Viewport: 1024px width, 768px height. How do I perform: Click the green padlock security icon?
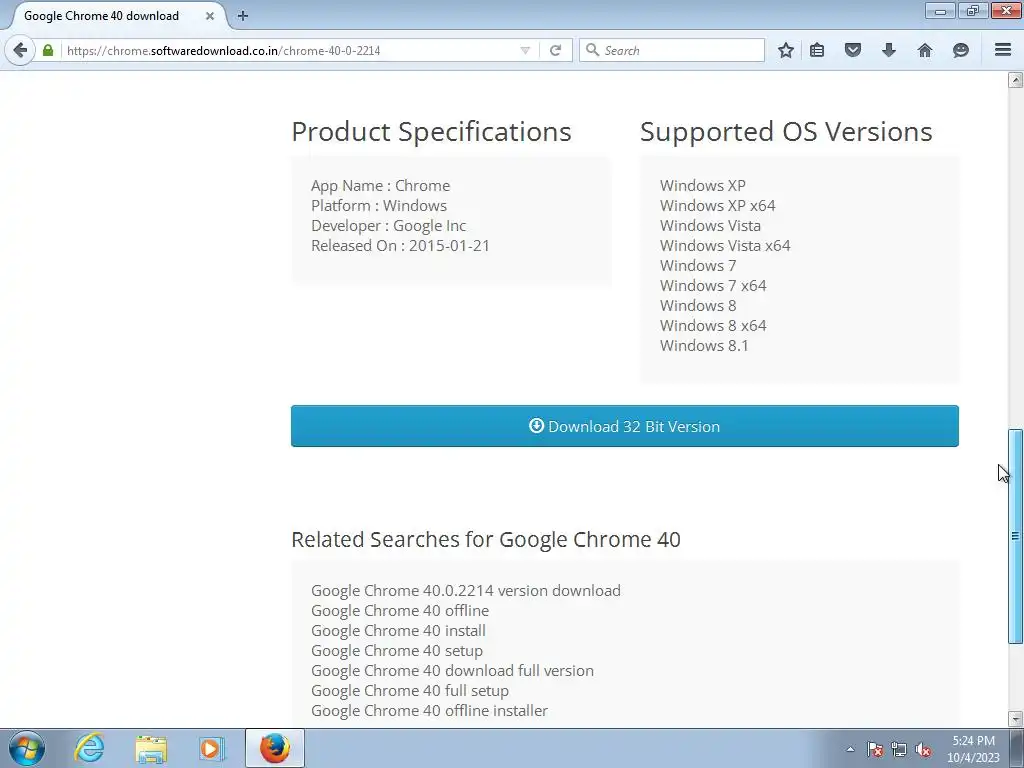coord(48,50)
